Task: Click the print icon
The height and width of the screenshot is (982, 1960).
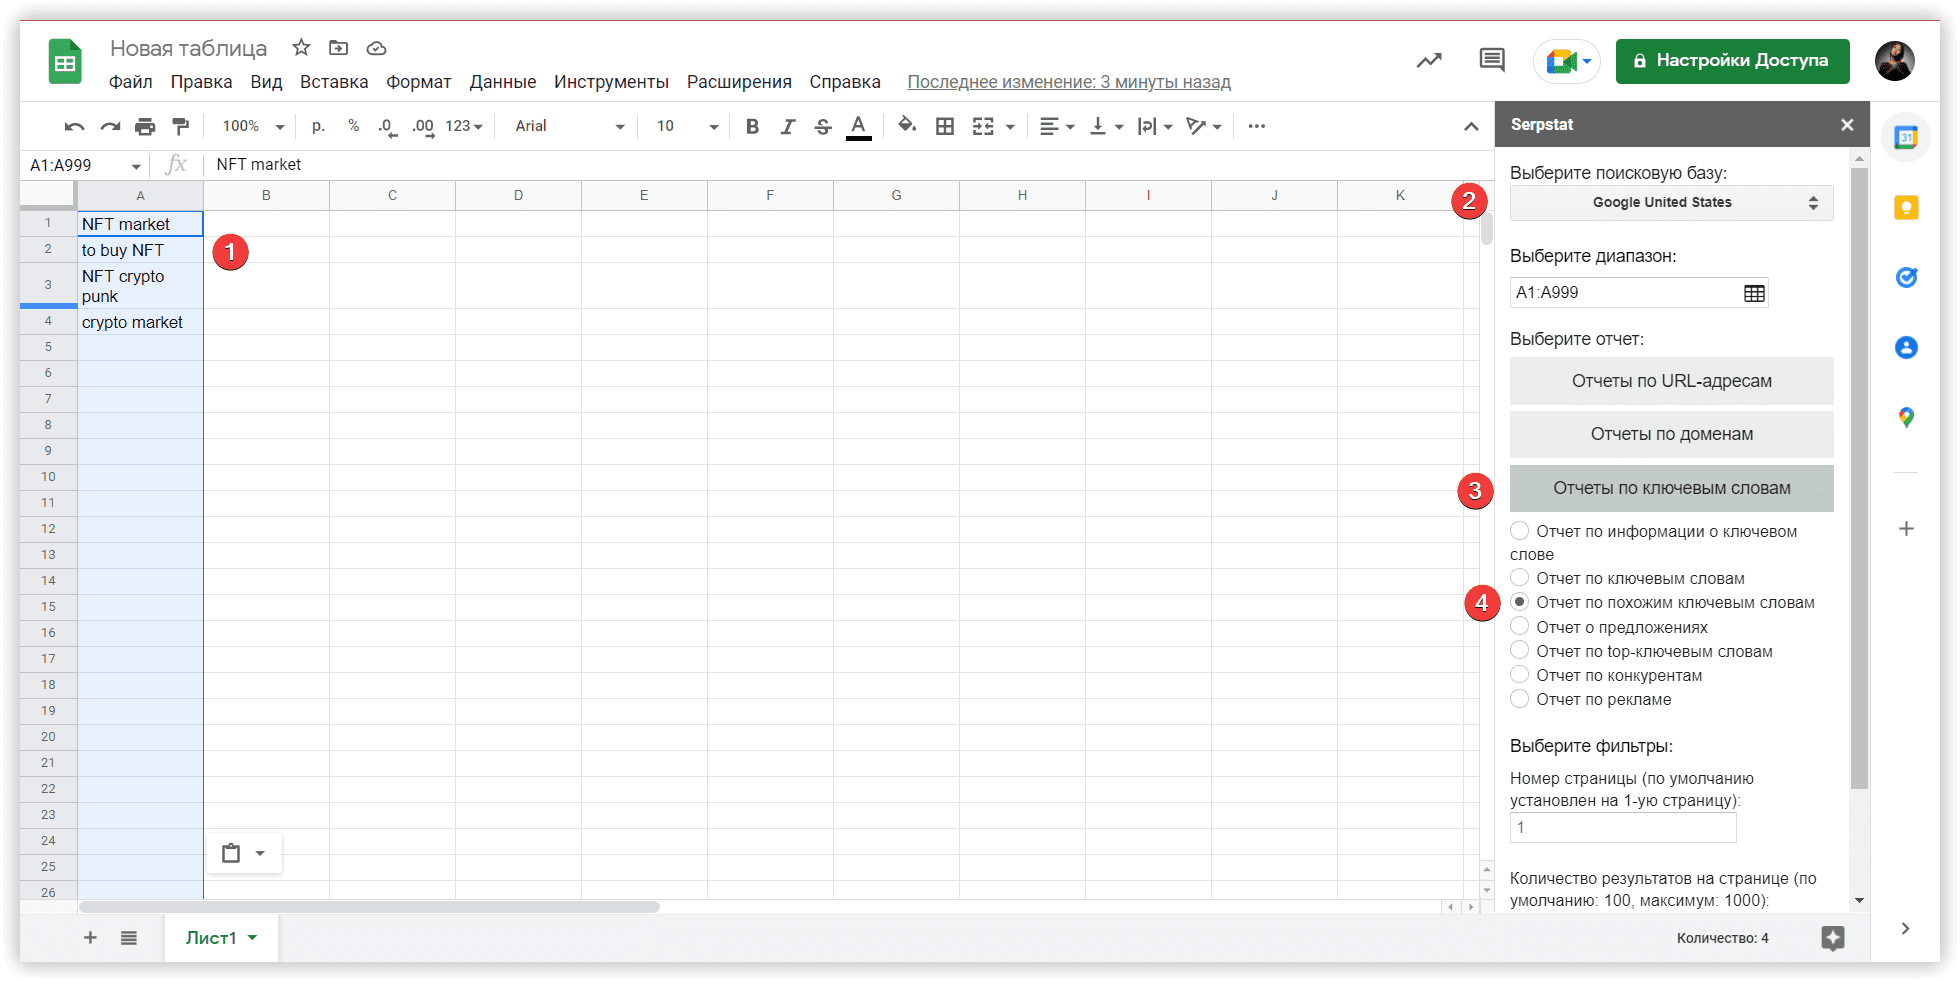Action: coord(145,126)
